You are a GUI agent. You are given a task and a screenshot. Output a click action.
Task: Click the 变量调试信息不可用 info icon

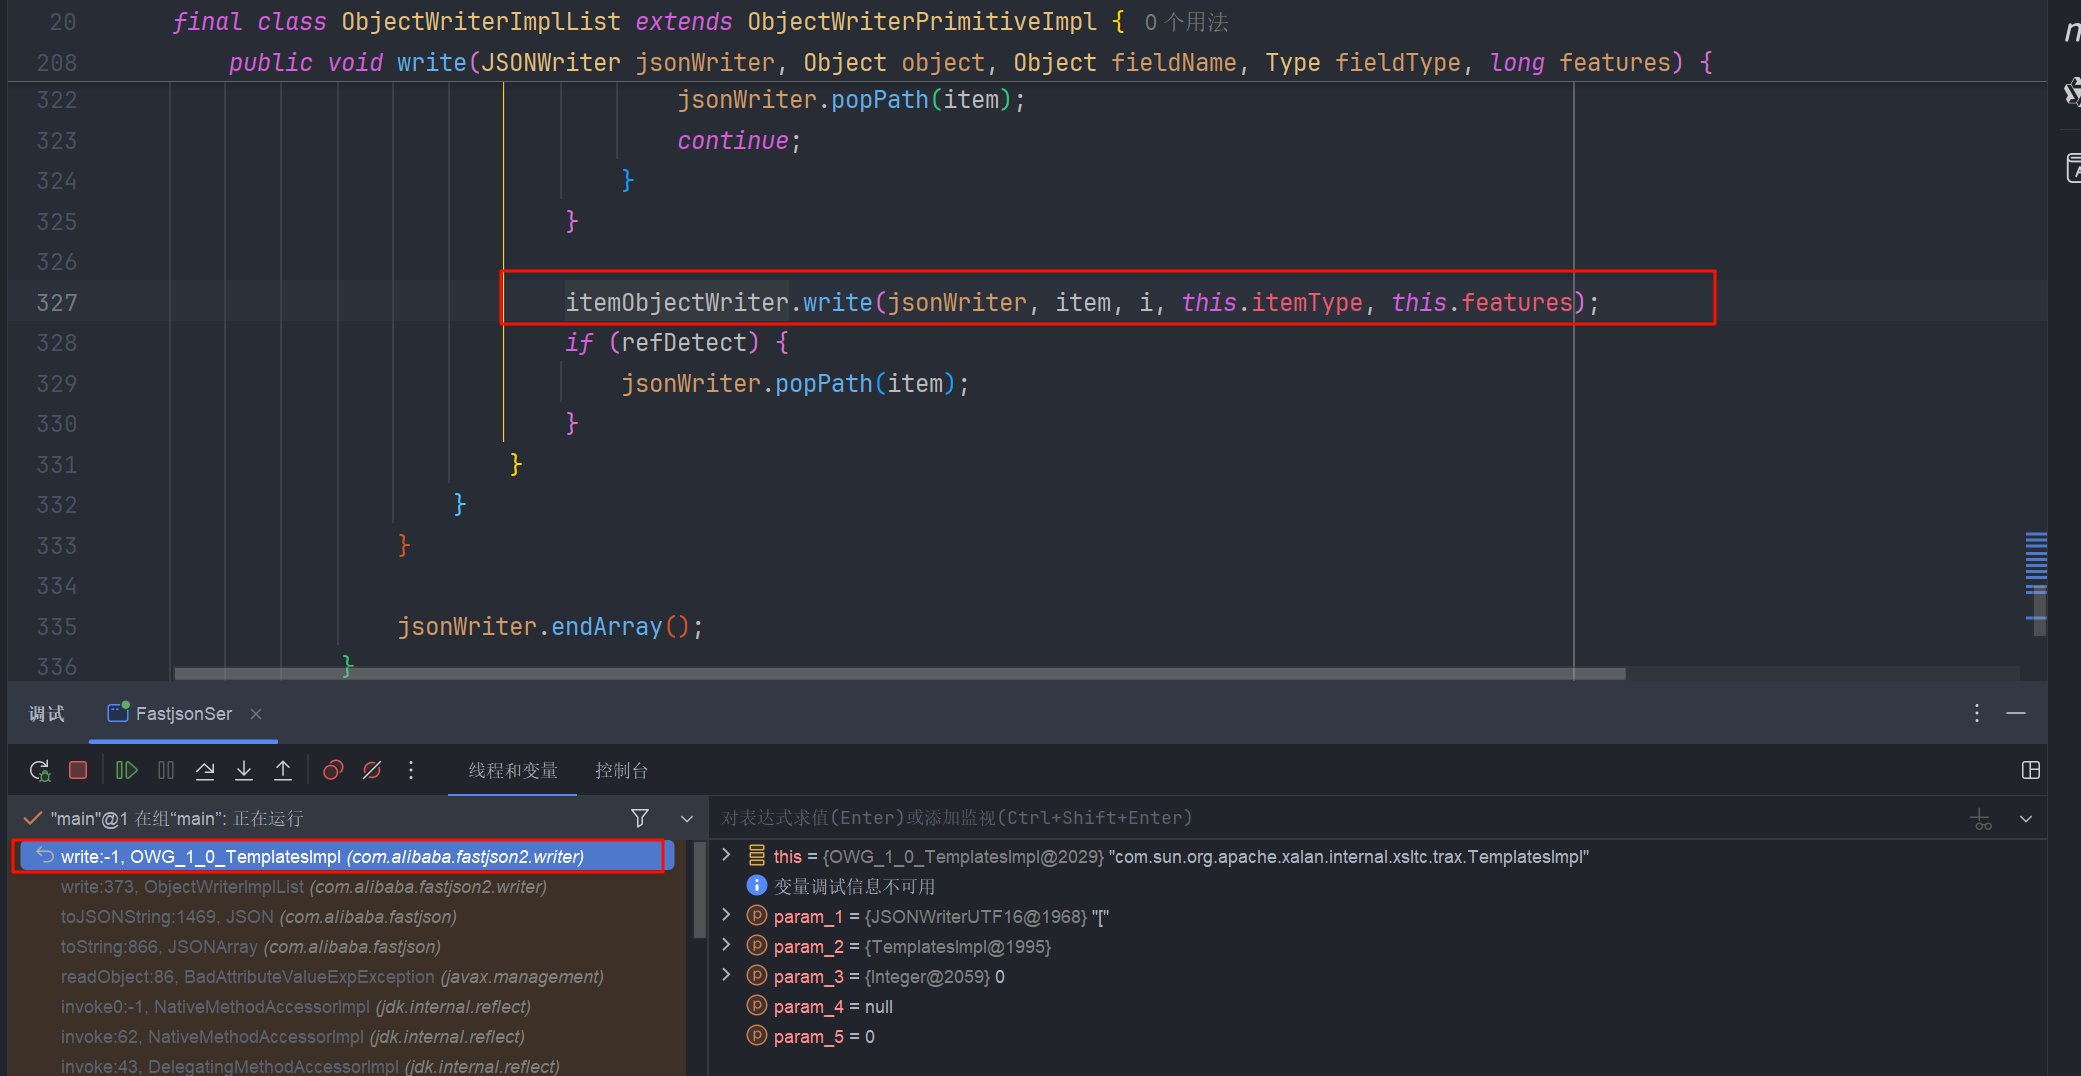[757, 886]
